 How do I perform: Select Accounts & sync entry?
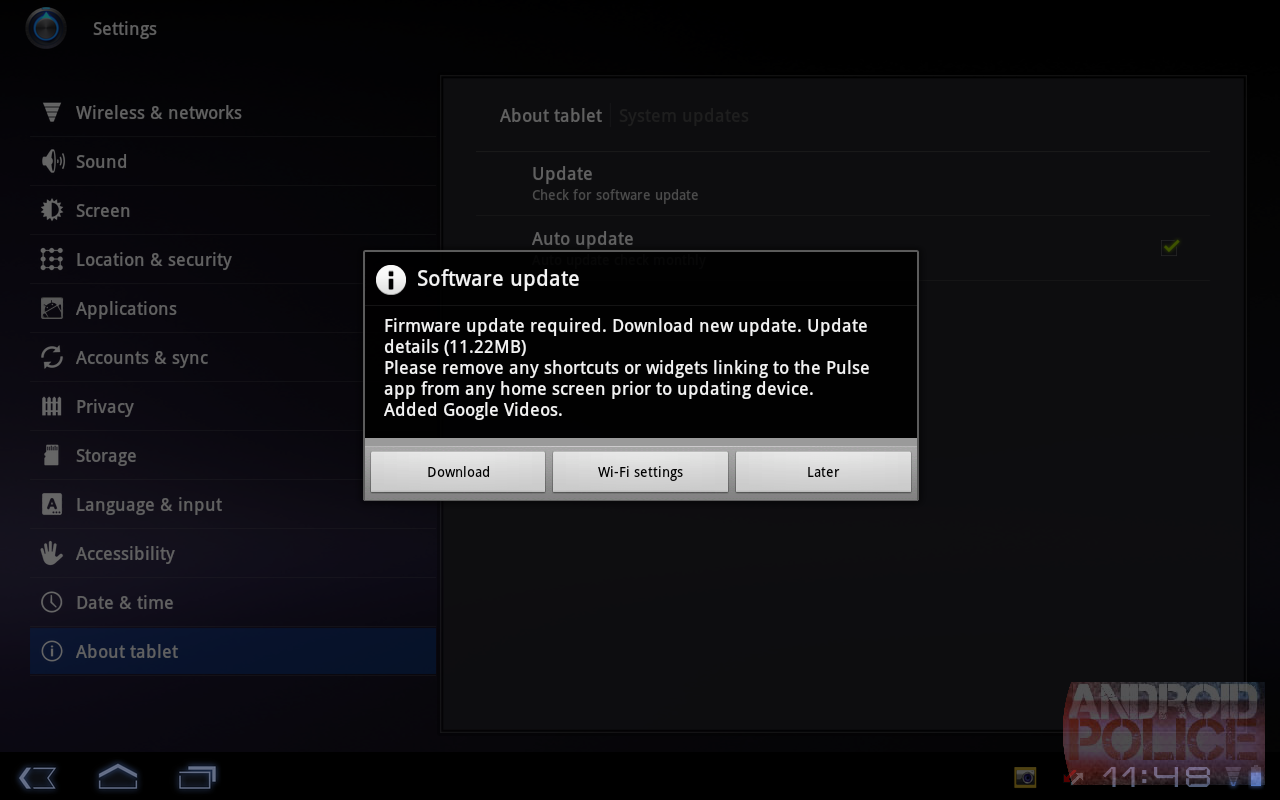click(233, 357)
